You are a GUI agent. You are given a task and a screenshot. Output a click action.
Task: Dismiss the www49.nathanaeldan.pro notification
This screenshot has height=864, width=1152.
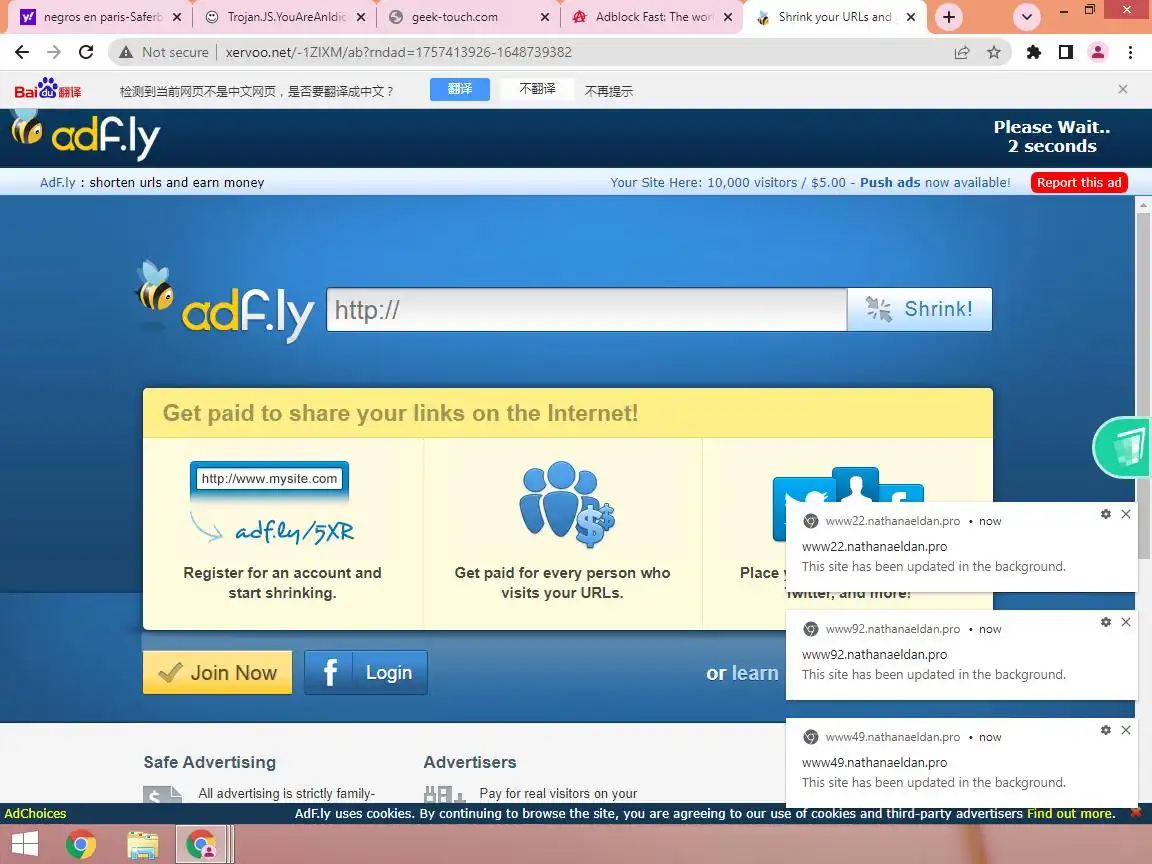1126,730
